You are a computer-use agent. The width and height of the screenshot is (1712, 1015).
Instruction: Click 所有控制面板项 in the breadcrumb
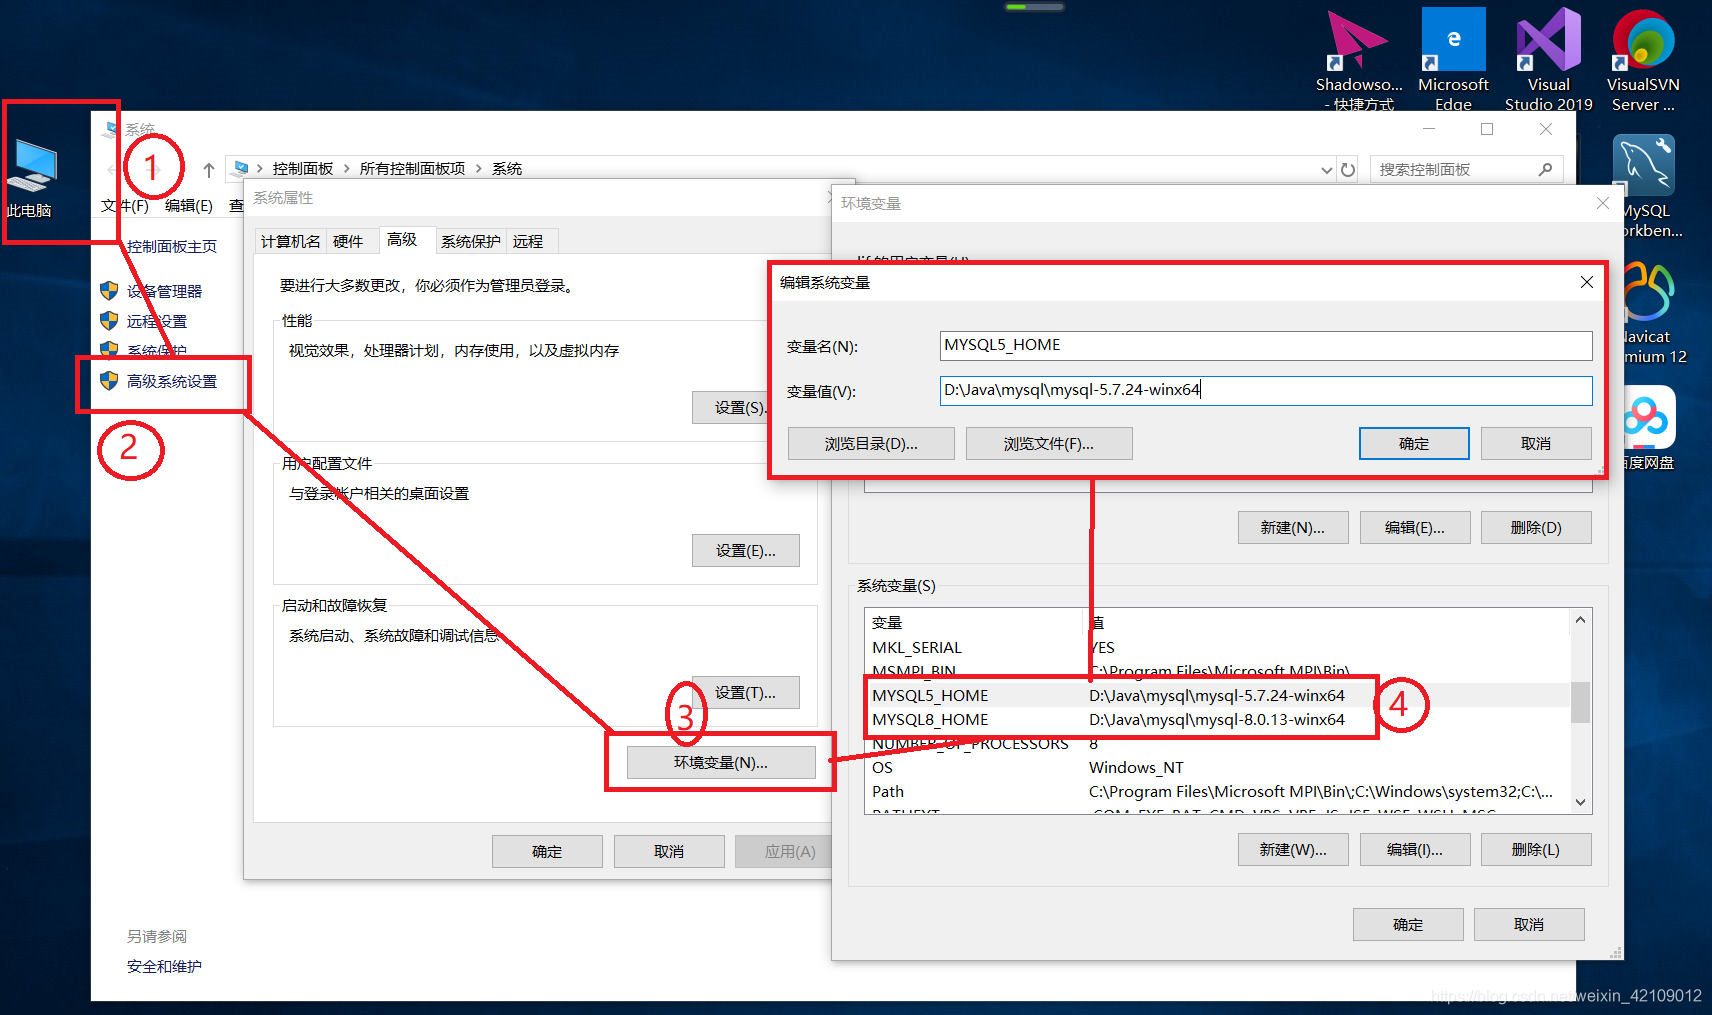tap(412, 169)
